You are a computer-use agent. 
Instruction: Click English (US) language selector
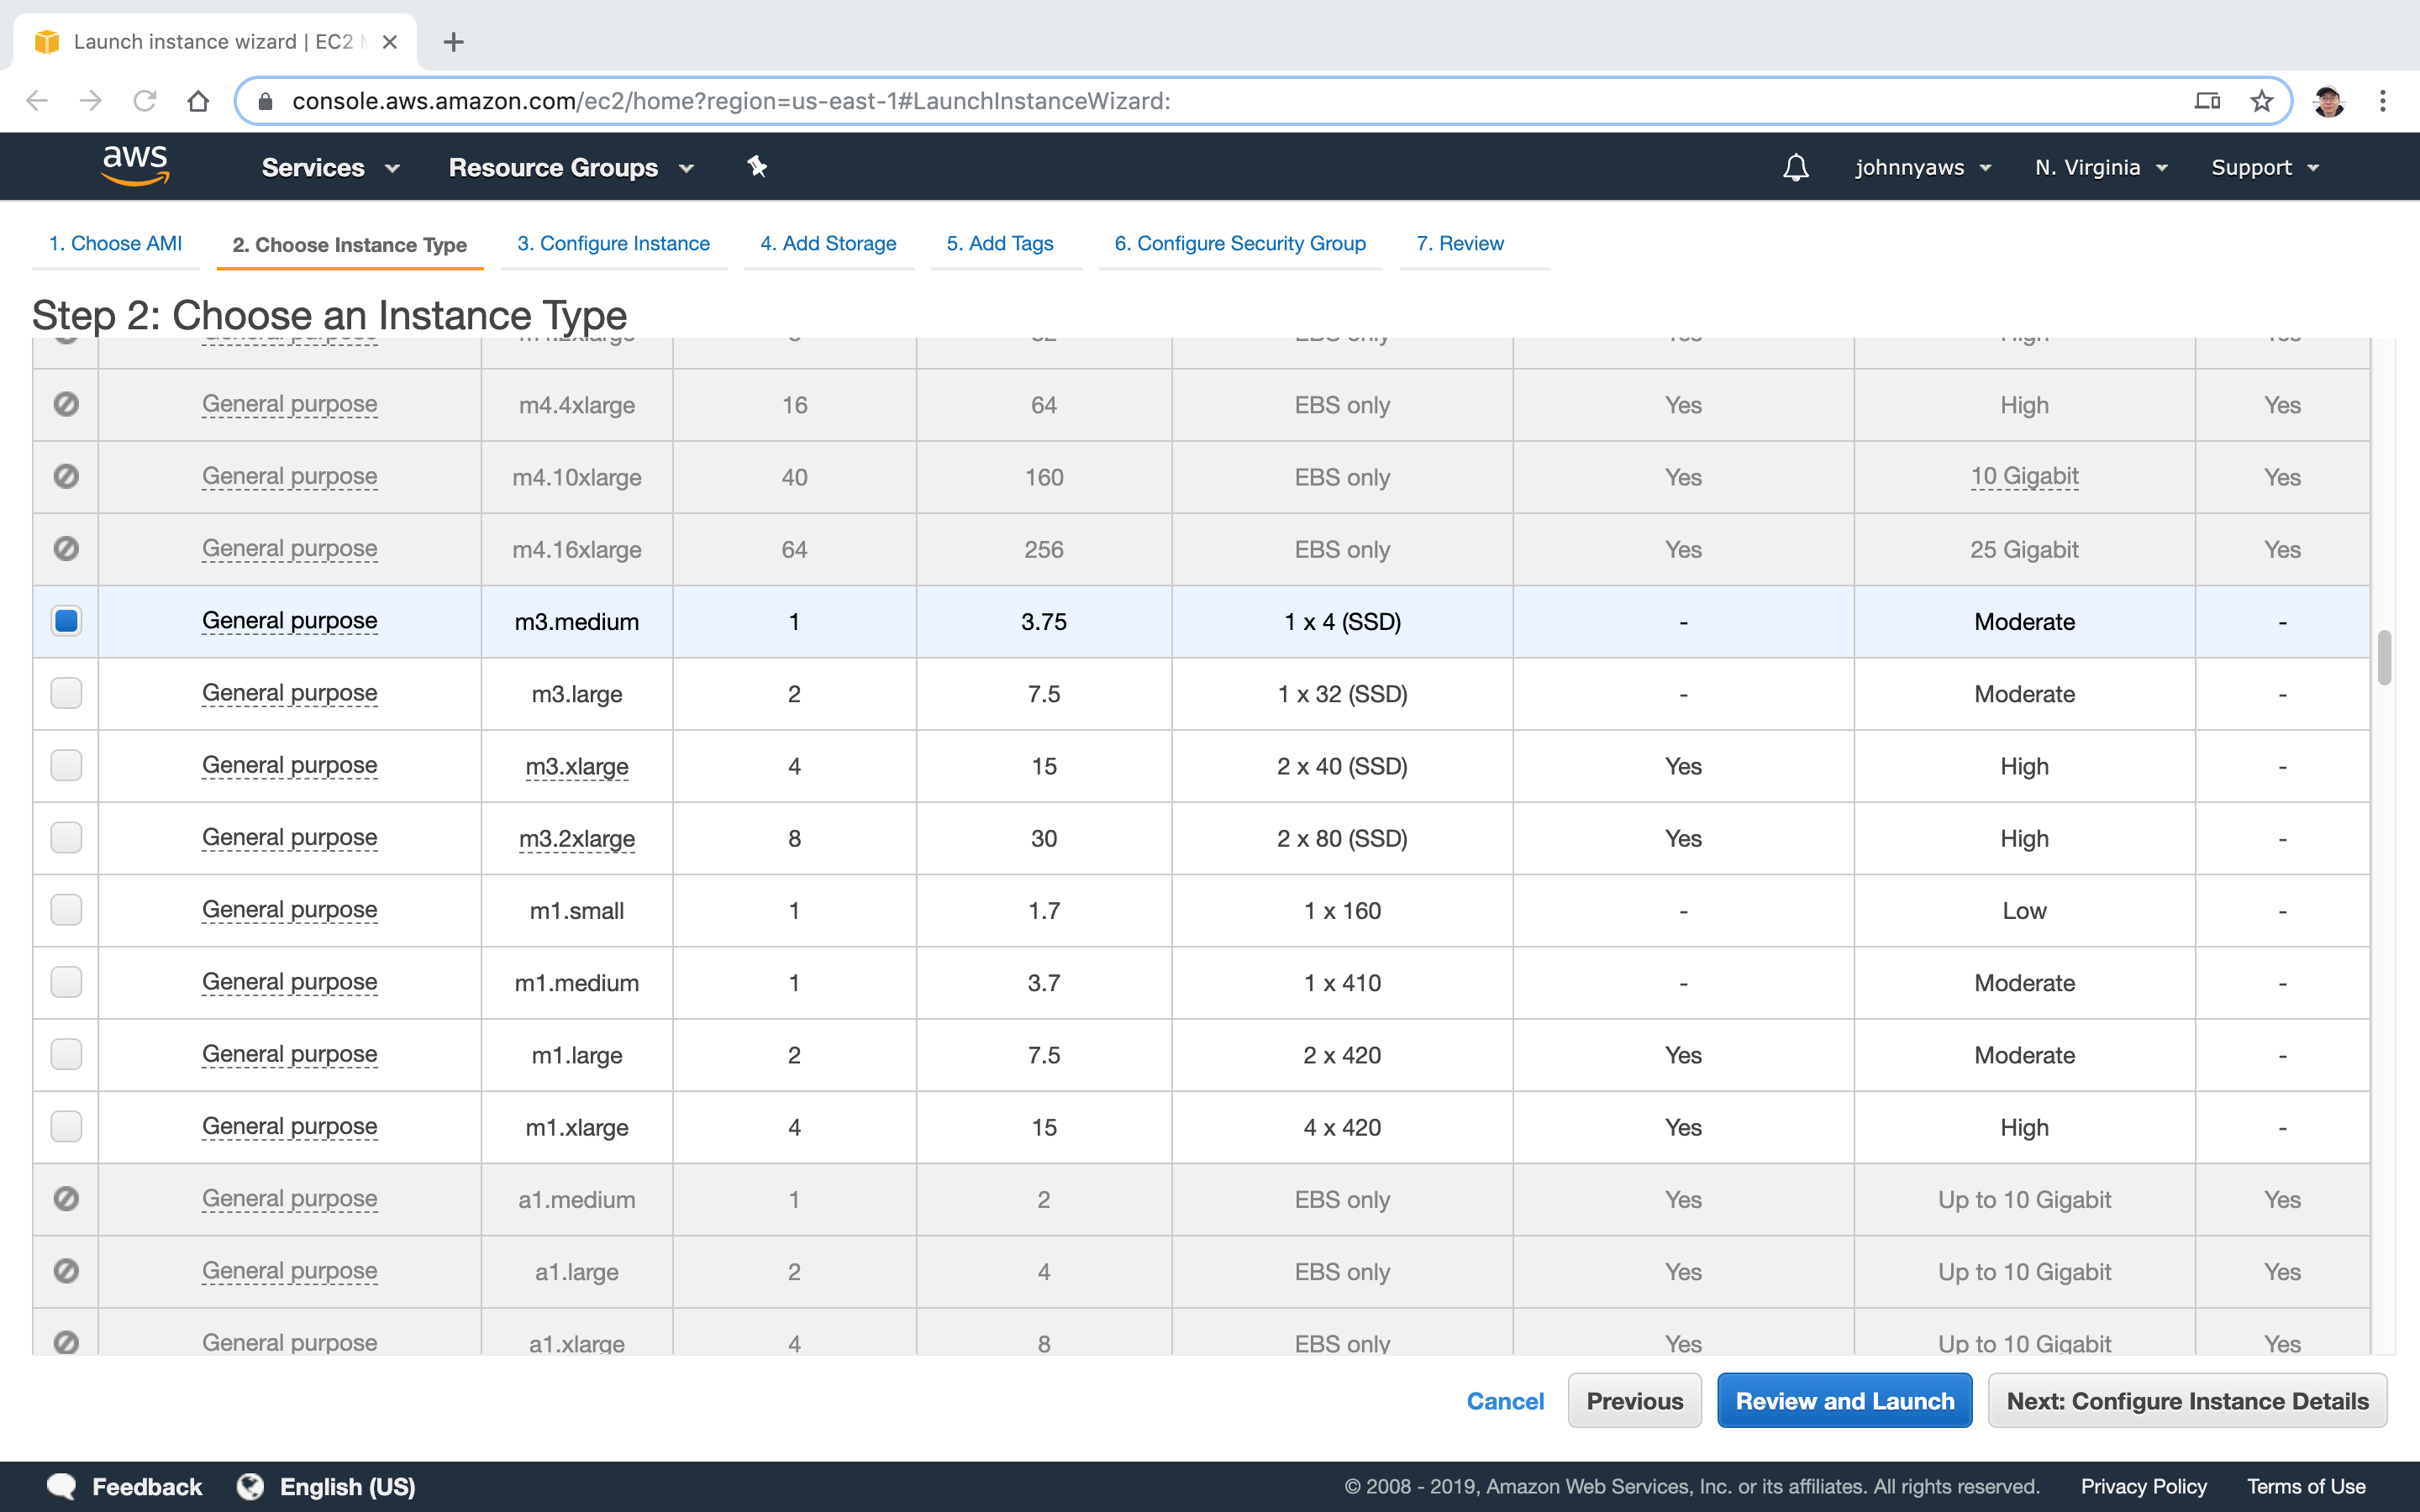pyautogui.click(x=327, y=1487)
